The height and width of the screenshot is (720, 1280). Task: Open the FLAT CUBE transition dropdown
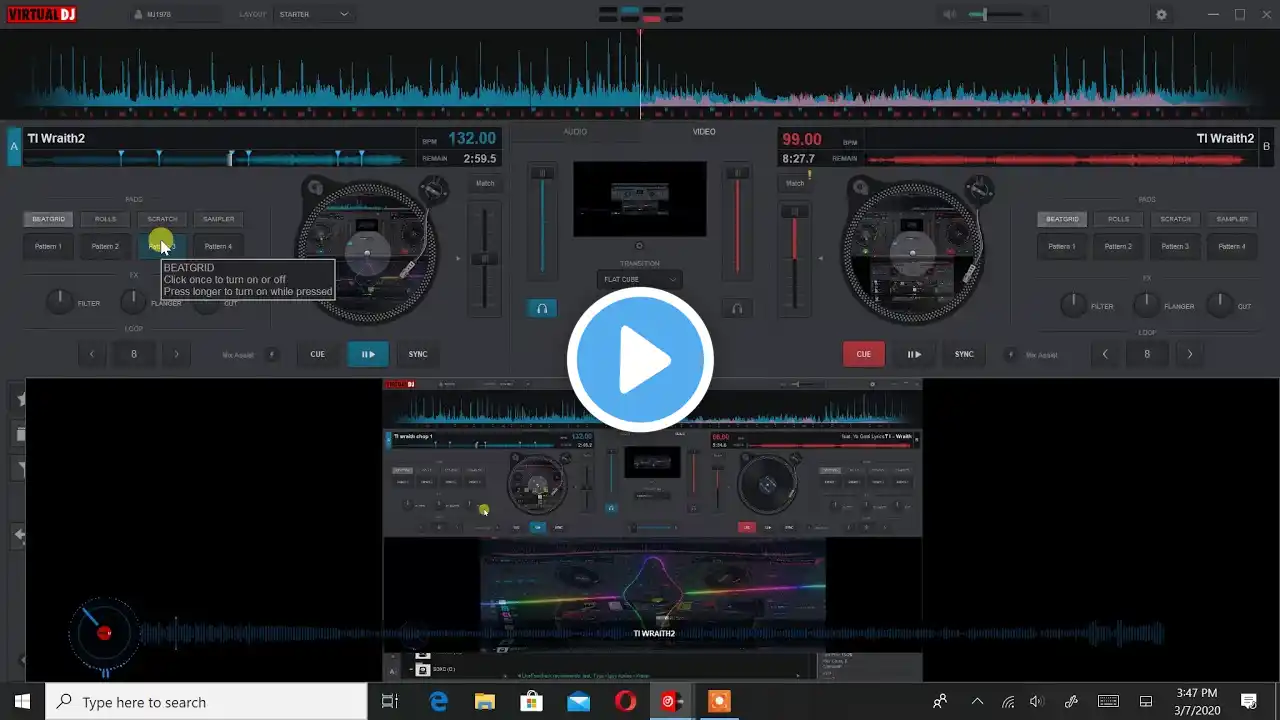pyautogui.click(x=640, y=280)
